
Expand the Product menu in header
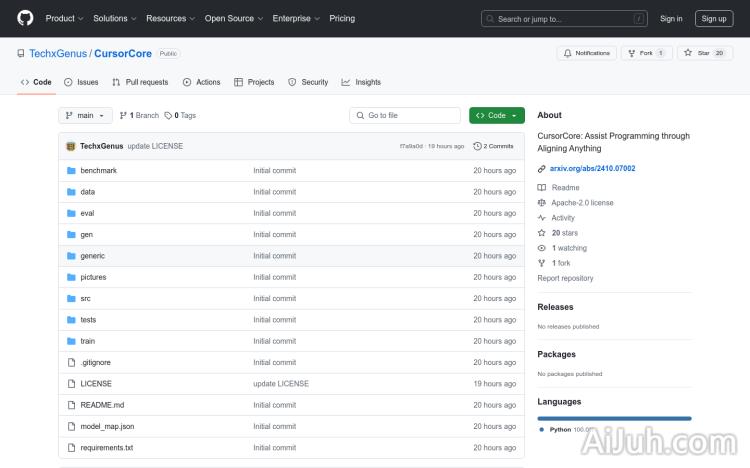(64, 18)
